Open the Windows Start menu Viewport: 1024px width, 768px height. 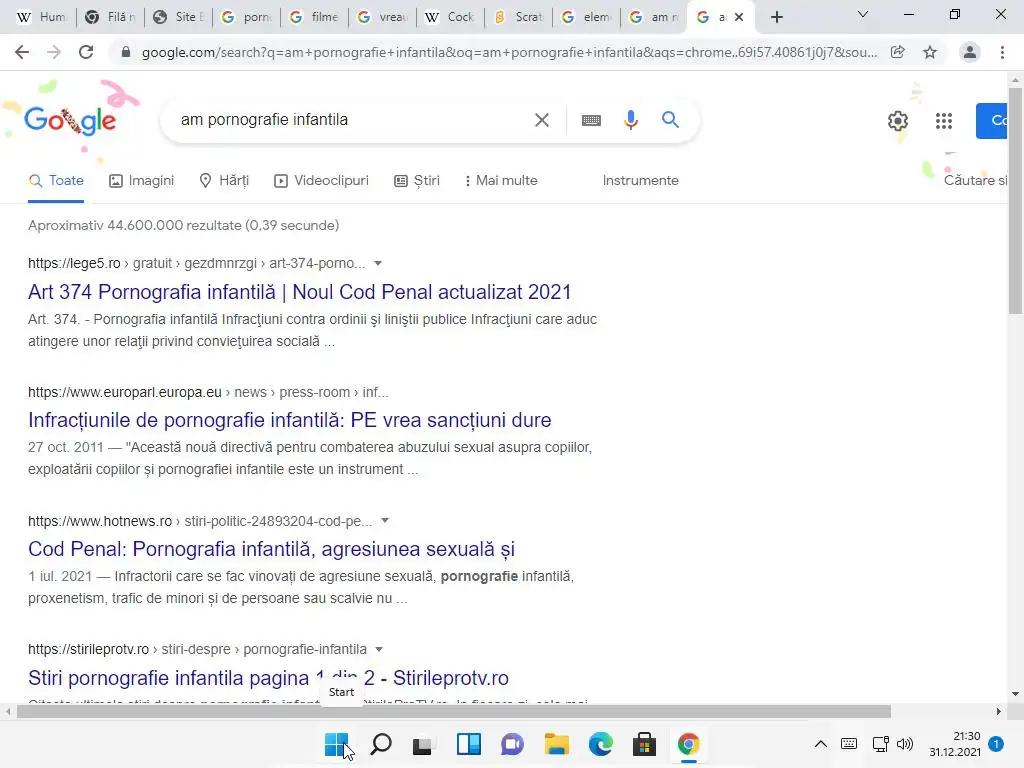coord(337,744)
